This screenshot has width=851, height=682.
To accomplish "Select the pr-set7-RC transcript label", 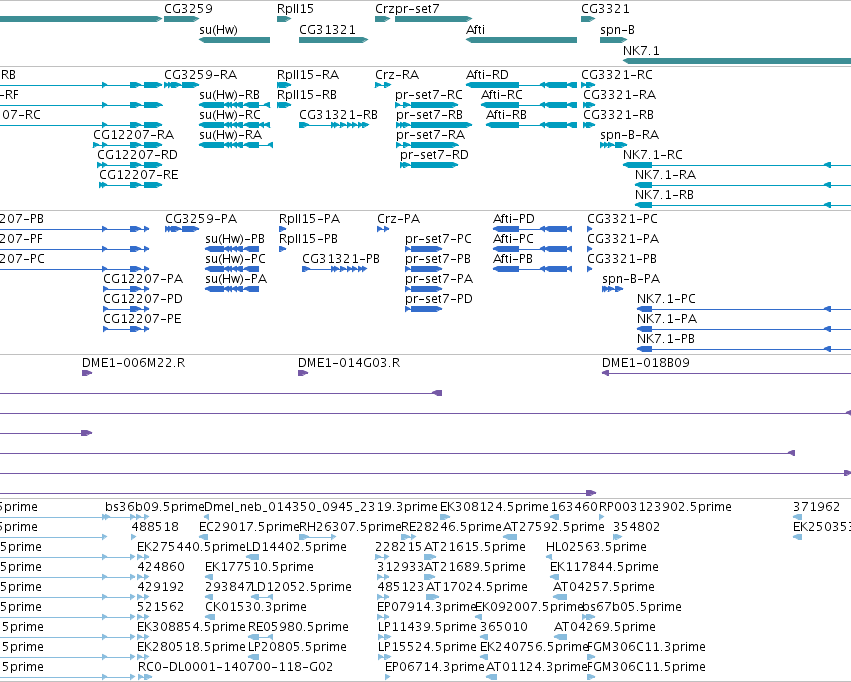I will point(429,95).
